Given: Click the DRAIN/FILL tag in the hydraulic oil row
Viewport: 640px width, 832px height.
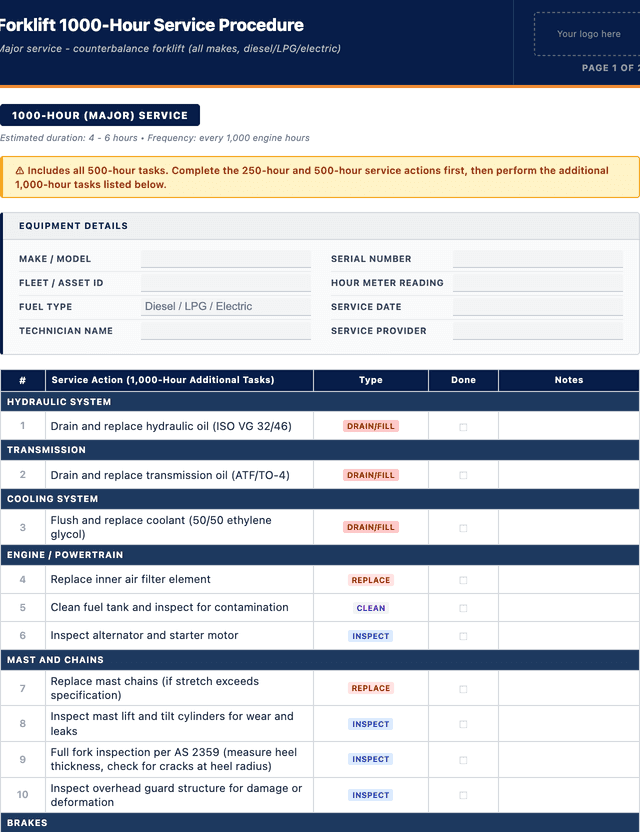Looking at the screenshot, I should (x=371, y=426).
